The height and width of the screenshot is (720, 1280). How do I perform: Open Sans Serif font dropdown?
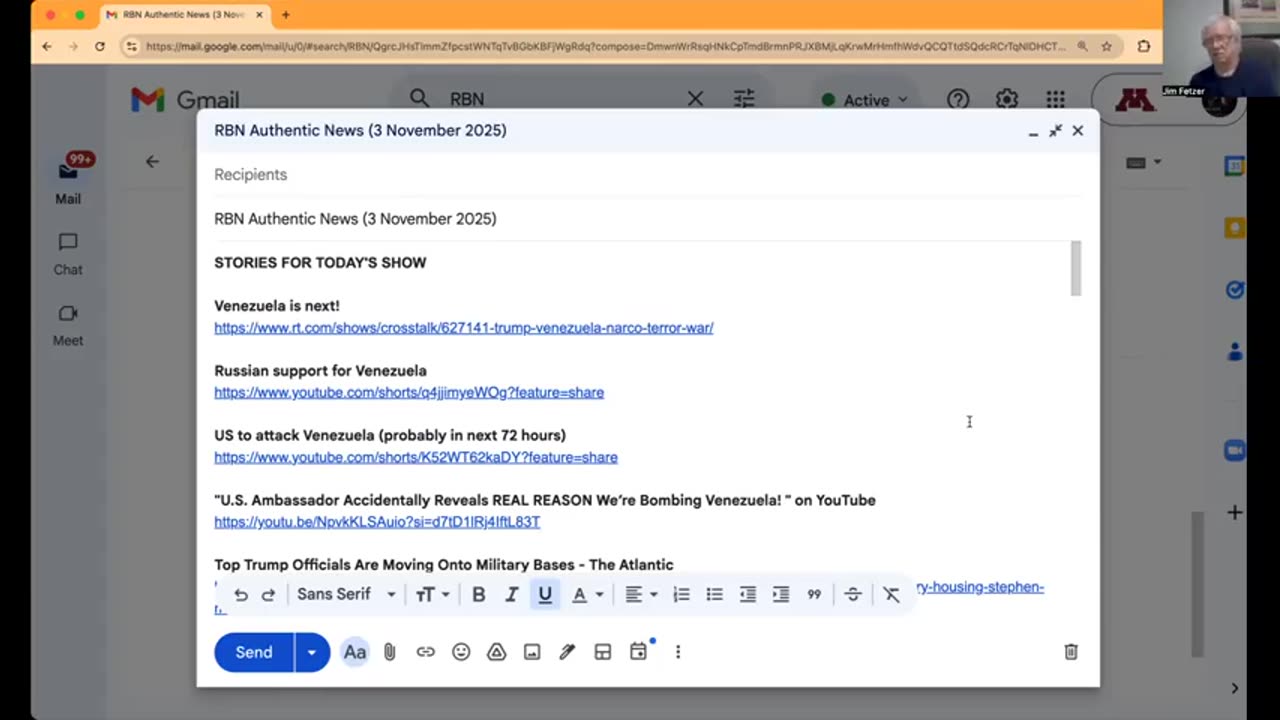(346, 594)
